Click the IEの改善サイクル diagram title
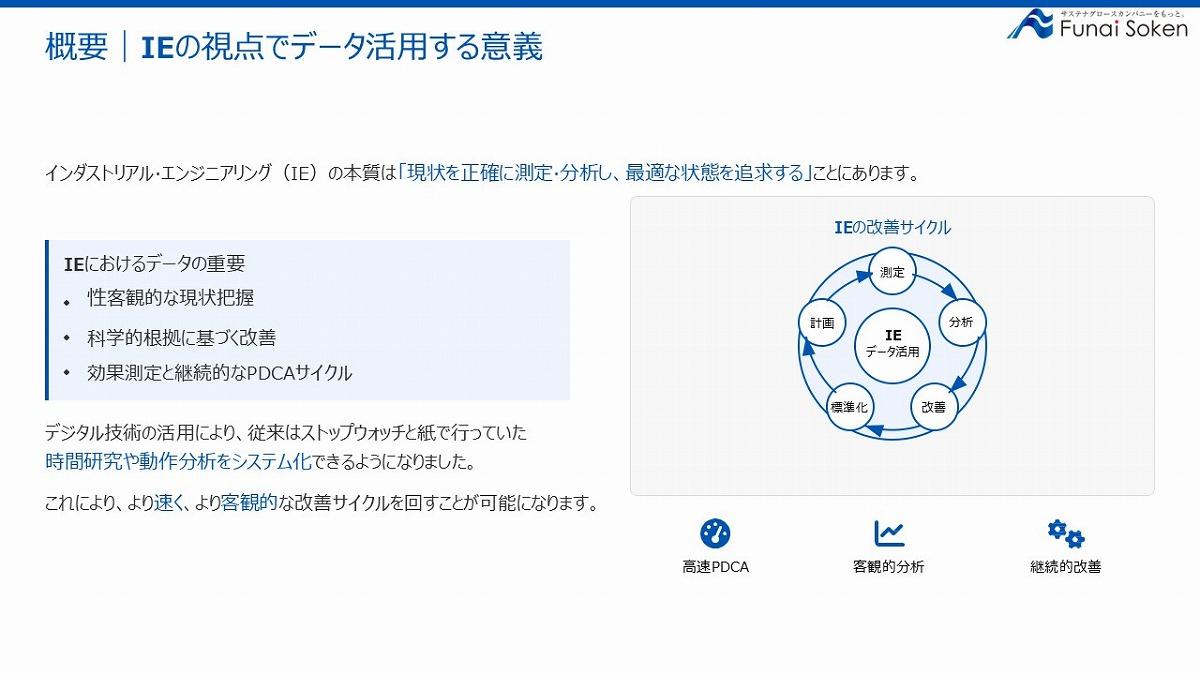 pyautogui.click(x=892, y=228)
